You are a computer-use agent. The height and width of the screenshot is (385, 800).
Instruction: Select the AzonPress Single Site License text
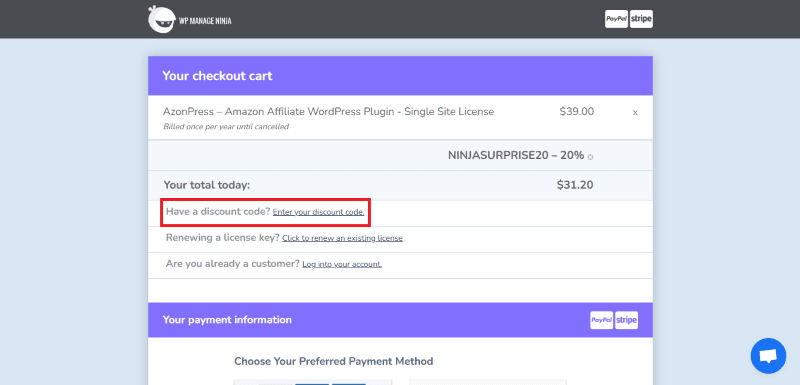pyautogui.click(x=329, y=111)
